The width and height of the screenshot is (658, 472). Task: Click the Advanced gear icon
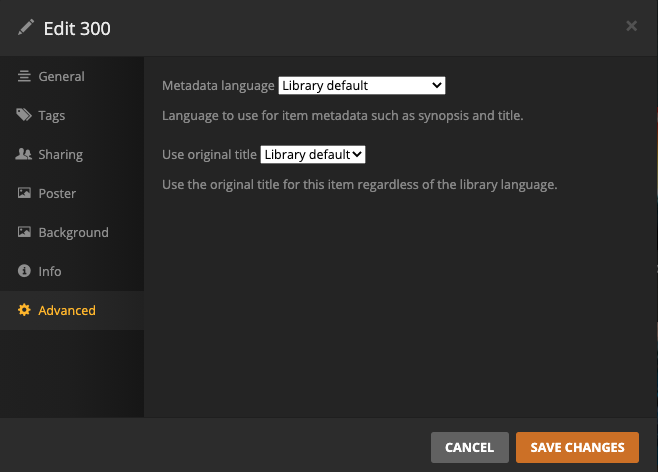point(24,310)
